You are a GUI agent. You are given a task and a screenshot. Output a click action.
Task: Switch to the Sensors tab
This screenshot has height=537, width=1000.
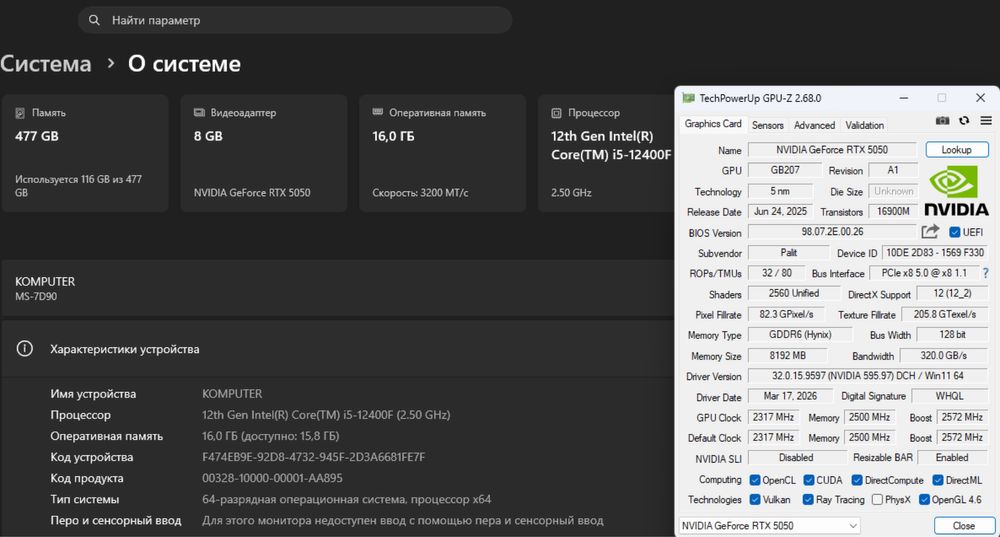click(767, 125)
